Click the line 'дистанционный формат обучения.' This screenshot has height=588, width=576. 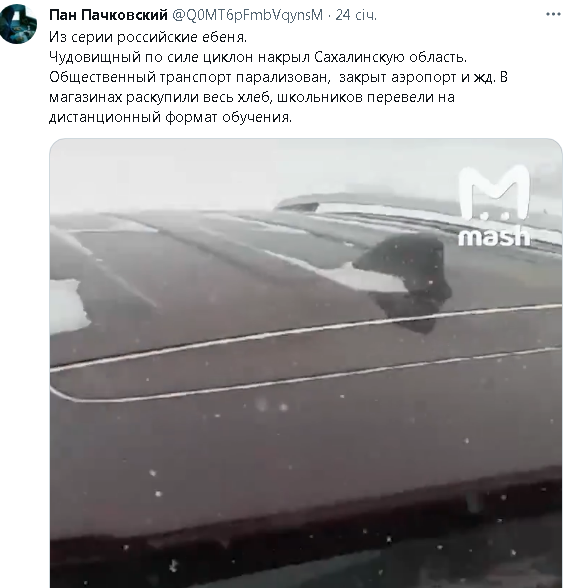170,117
